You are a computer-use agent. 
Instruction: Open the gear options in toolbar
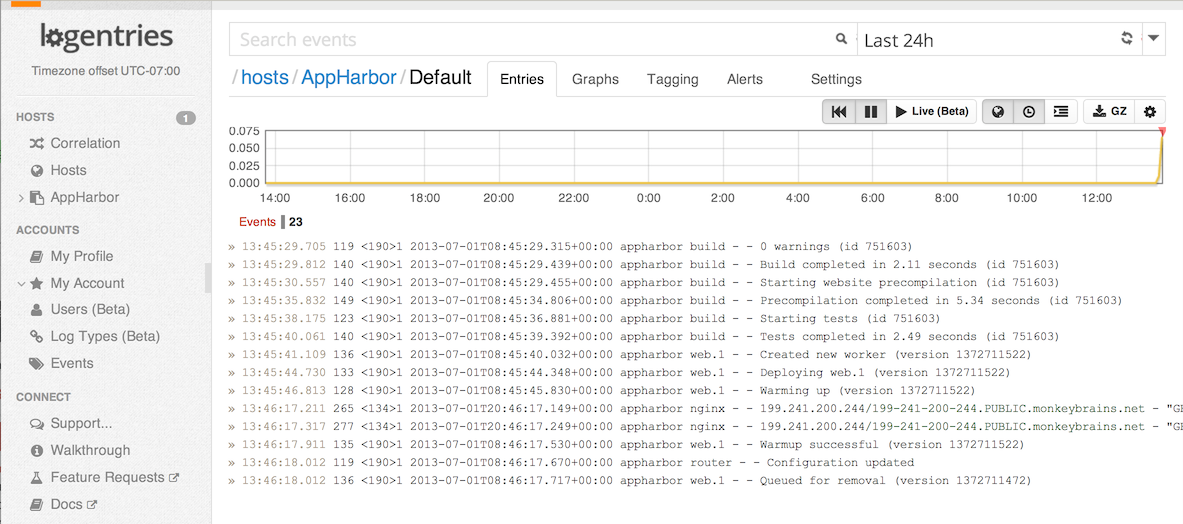pyautogui.click(x=1150, y=112)
